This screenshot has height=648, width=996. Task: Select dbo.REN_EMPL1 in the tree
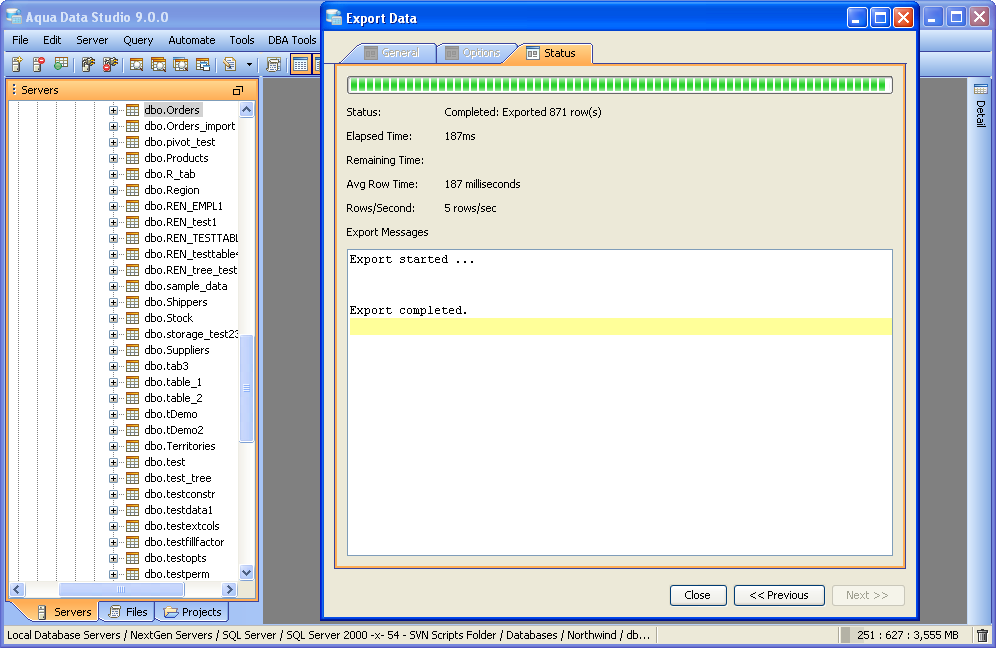183,206
